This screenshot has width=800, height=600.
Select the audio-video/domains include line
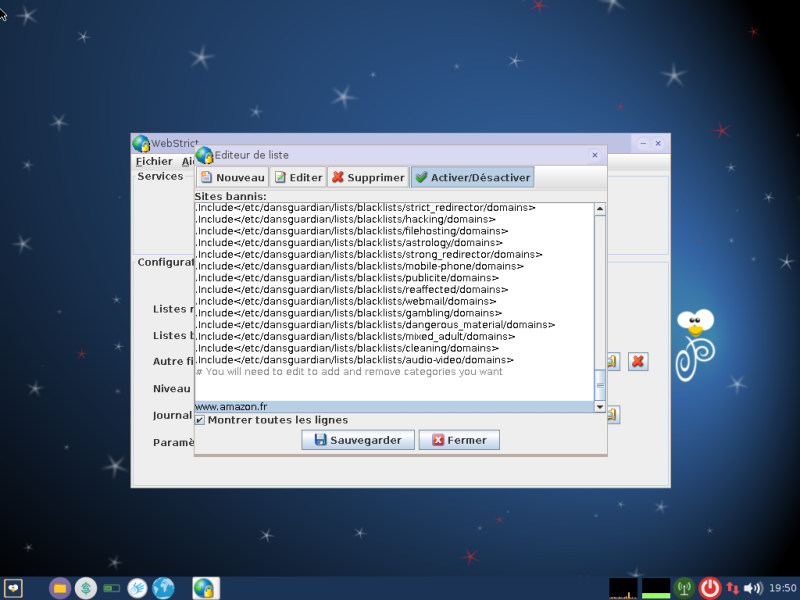(x=394, y=360)
